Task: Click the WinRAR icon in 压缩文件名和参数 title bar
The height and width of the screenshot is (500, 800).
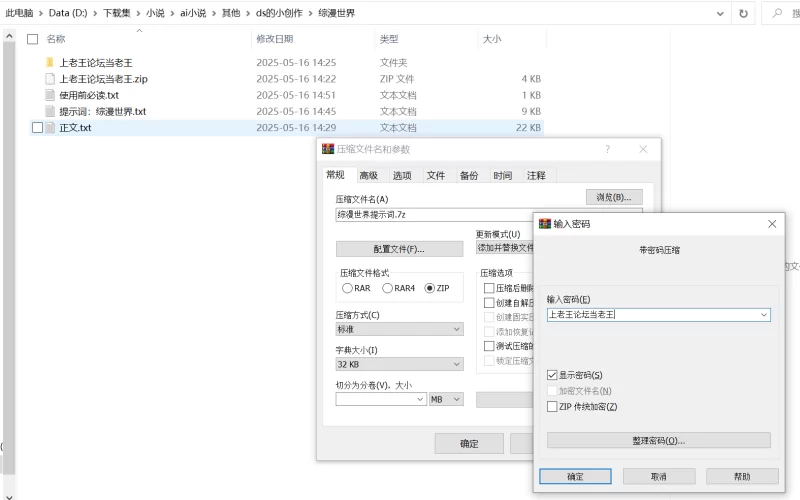Action: pyautogui.click(x=327, y=149)
